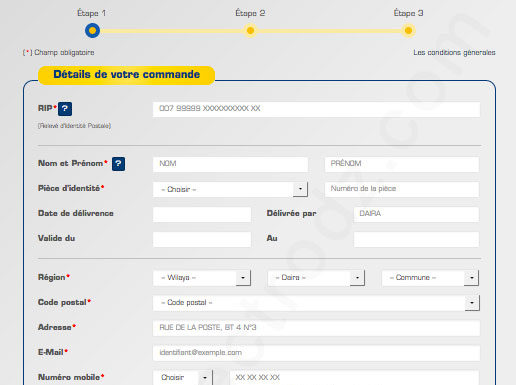Select the Étape 1 step marker

point(92,31)
